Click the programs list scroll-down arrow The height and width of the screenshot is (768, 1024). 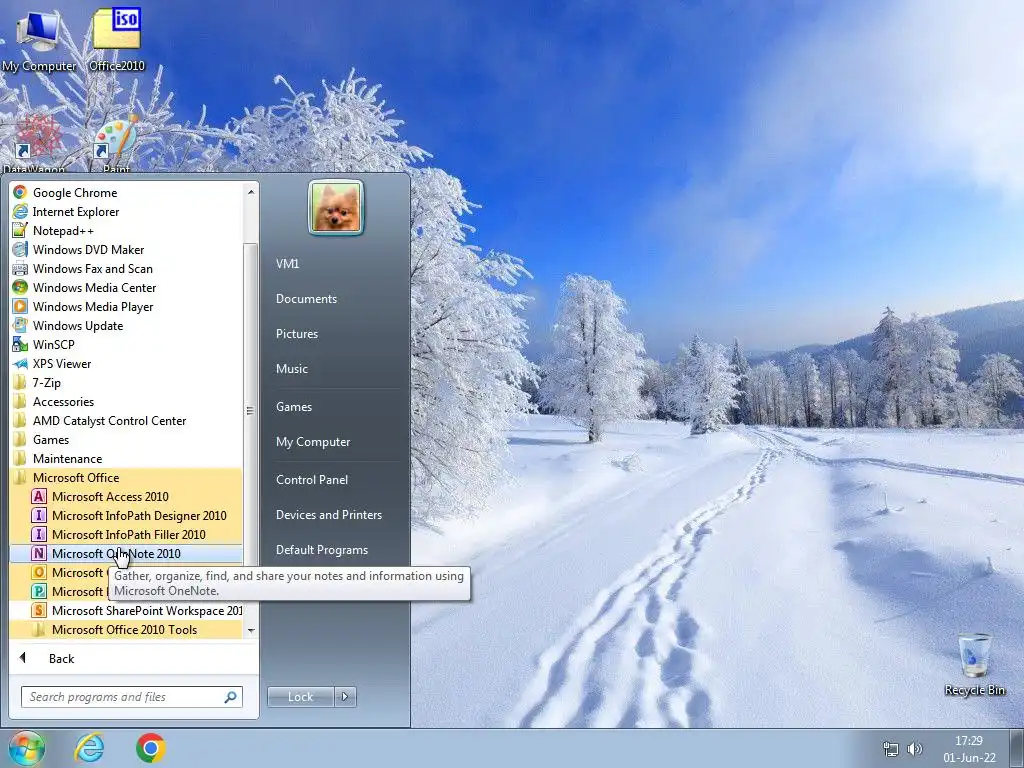(251, 631)
